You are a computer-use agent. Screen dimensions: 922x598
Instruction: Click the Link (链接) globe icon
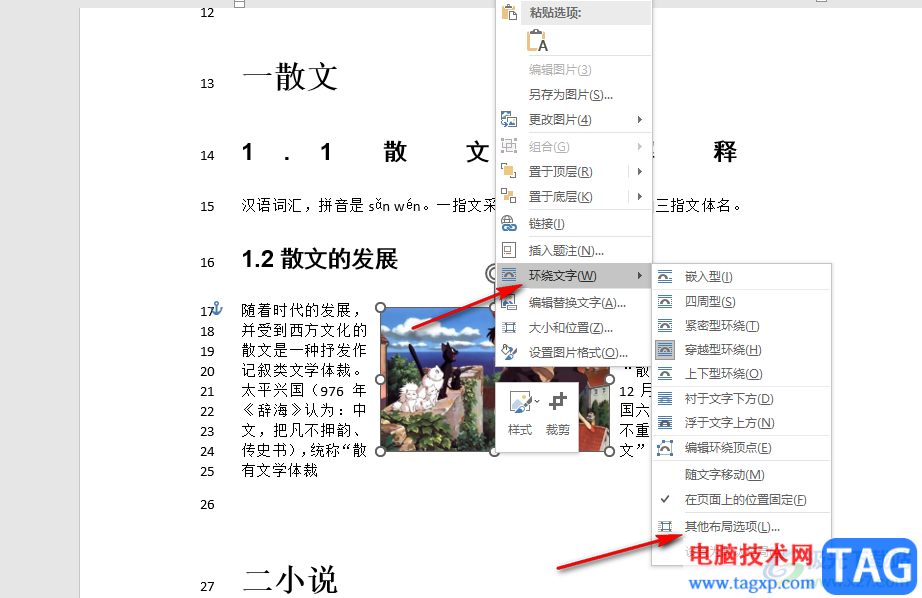509,223
